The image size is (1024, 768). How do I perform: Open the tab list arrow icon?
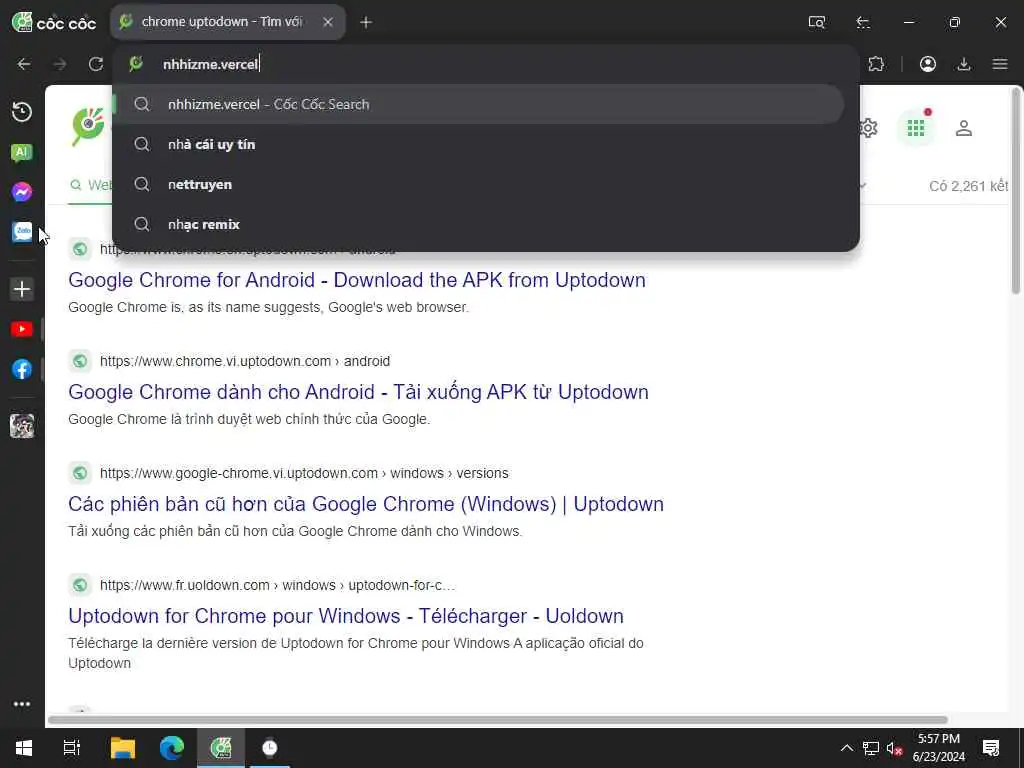click(863, 22)
